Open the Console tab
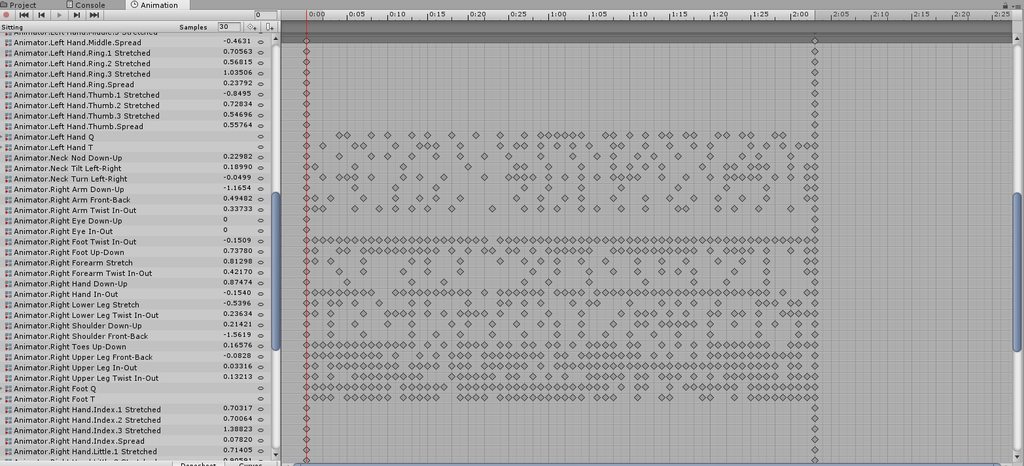Image resolution: width=1024 pixels, height=466 pixels. pos(90,5)
